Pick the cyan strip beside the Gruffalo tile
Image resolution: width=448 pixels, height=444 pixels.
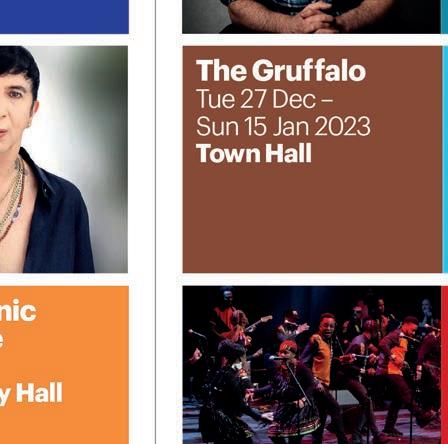[445, 159]
